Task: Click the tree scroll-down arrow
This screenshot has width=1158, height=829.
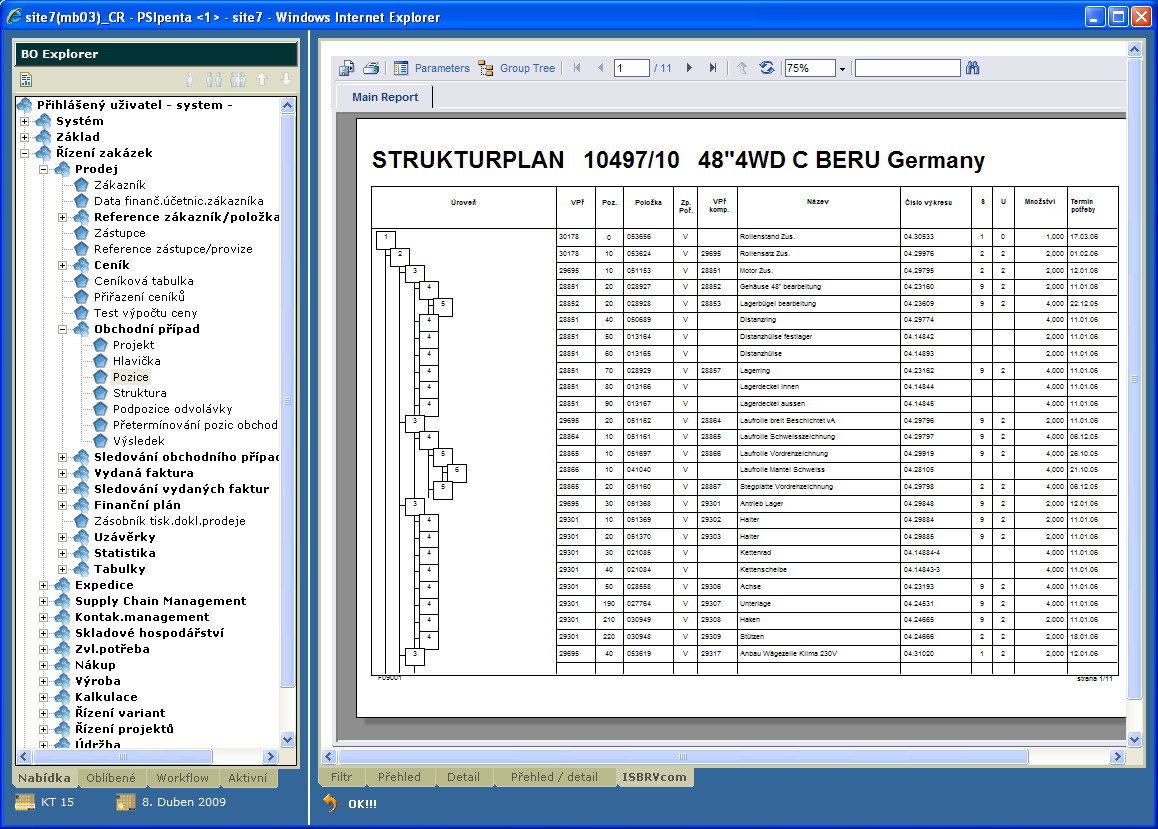Action: [287, 739]
